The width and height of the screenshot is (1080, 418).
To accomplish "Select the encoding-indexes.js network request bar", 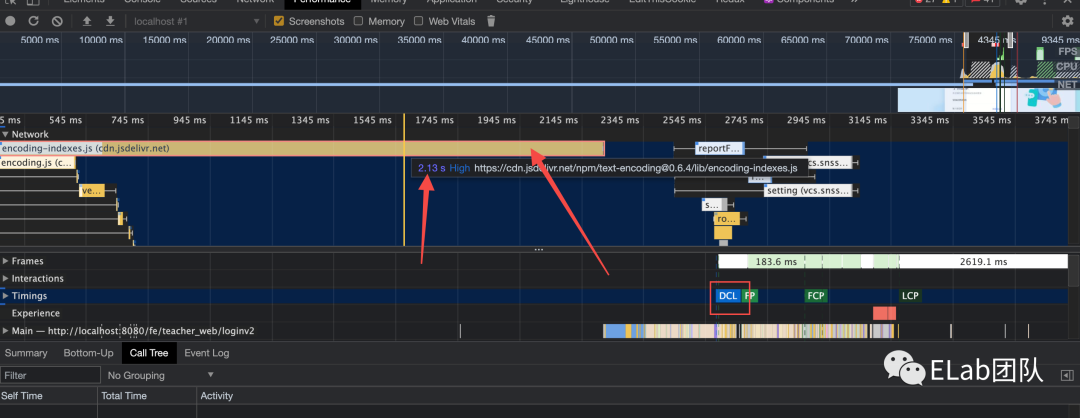I will point(302,148).
